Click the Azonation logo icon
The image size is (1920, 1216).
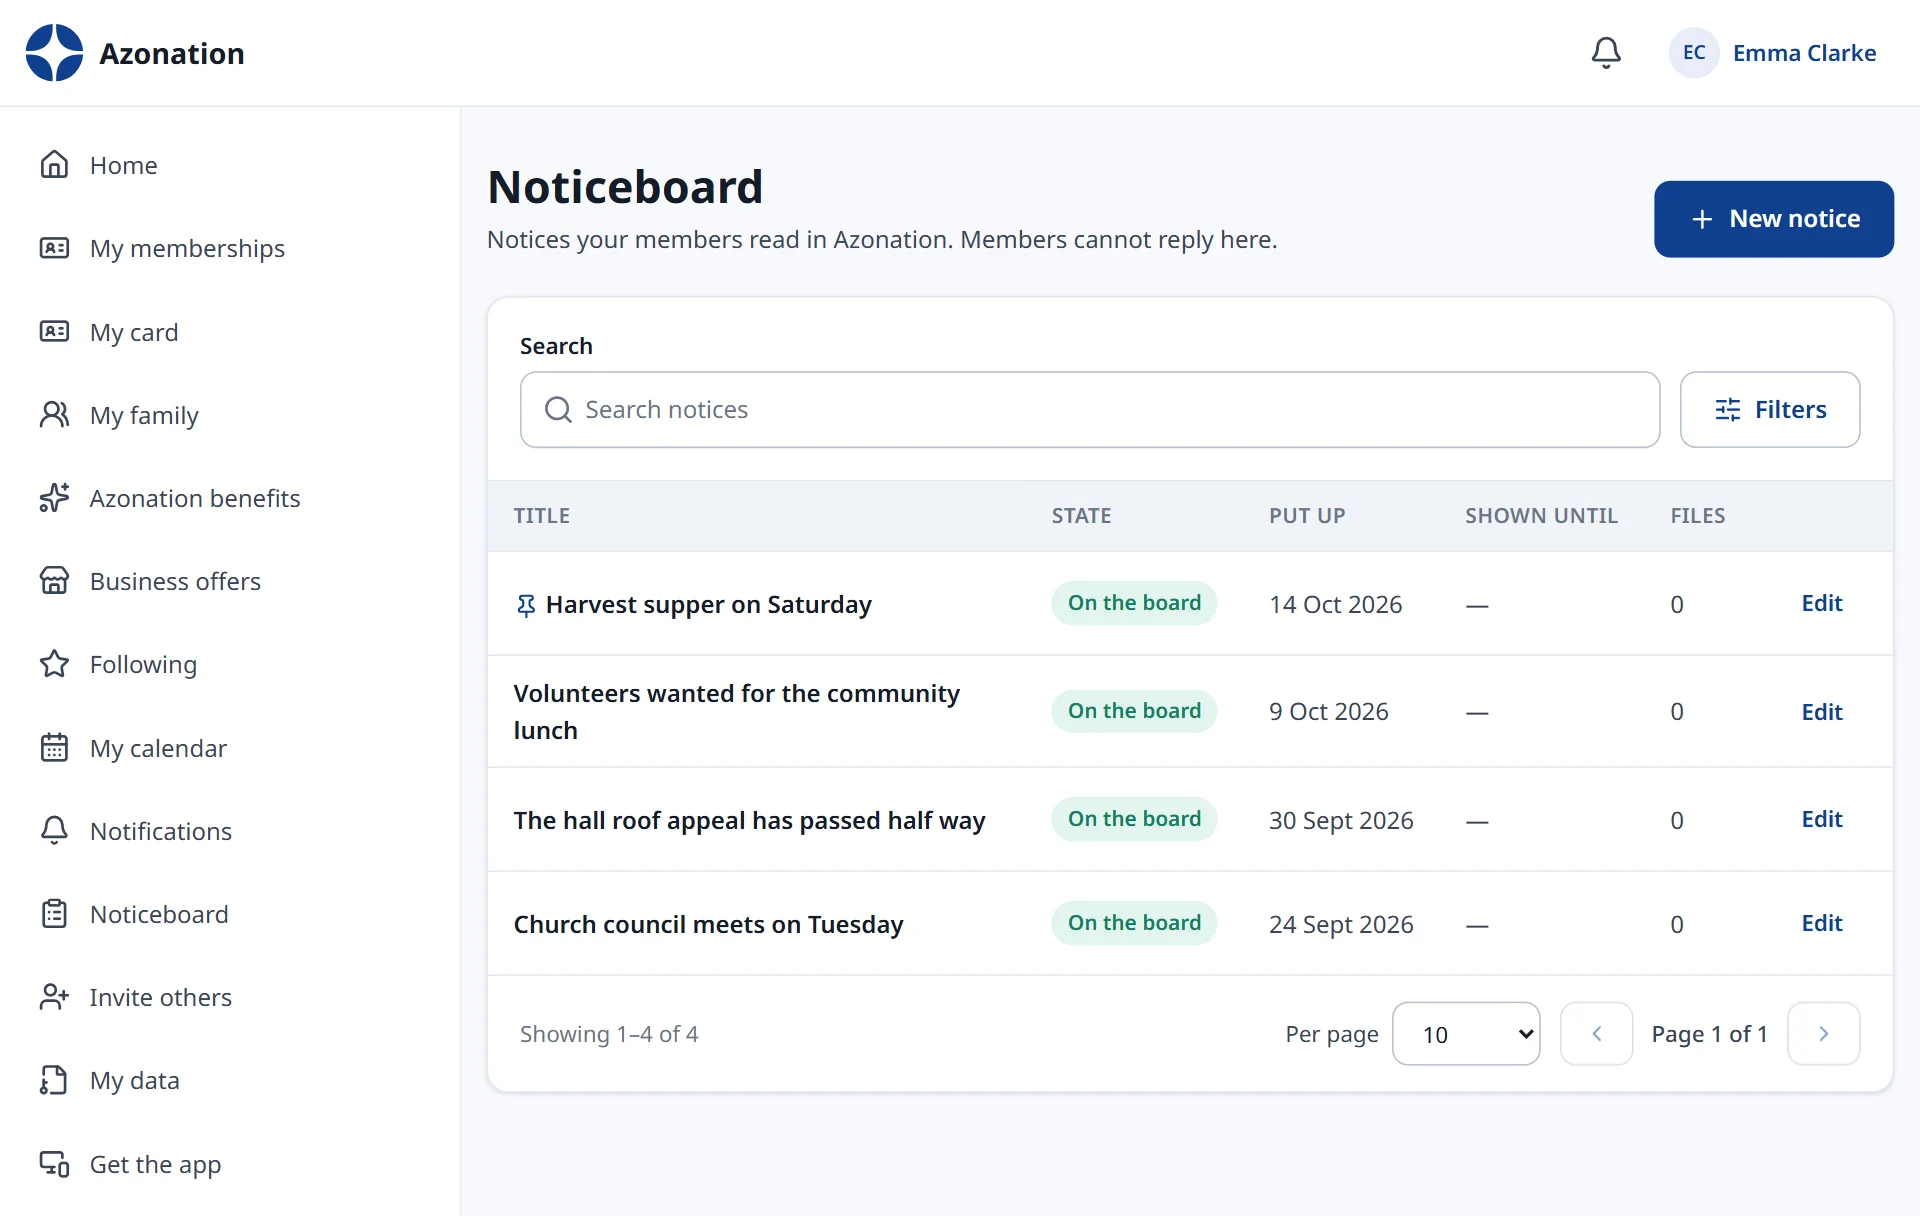point(54,53)
